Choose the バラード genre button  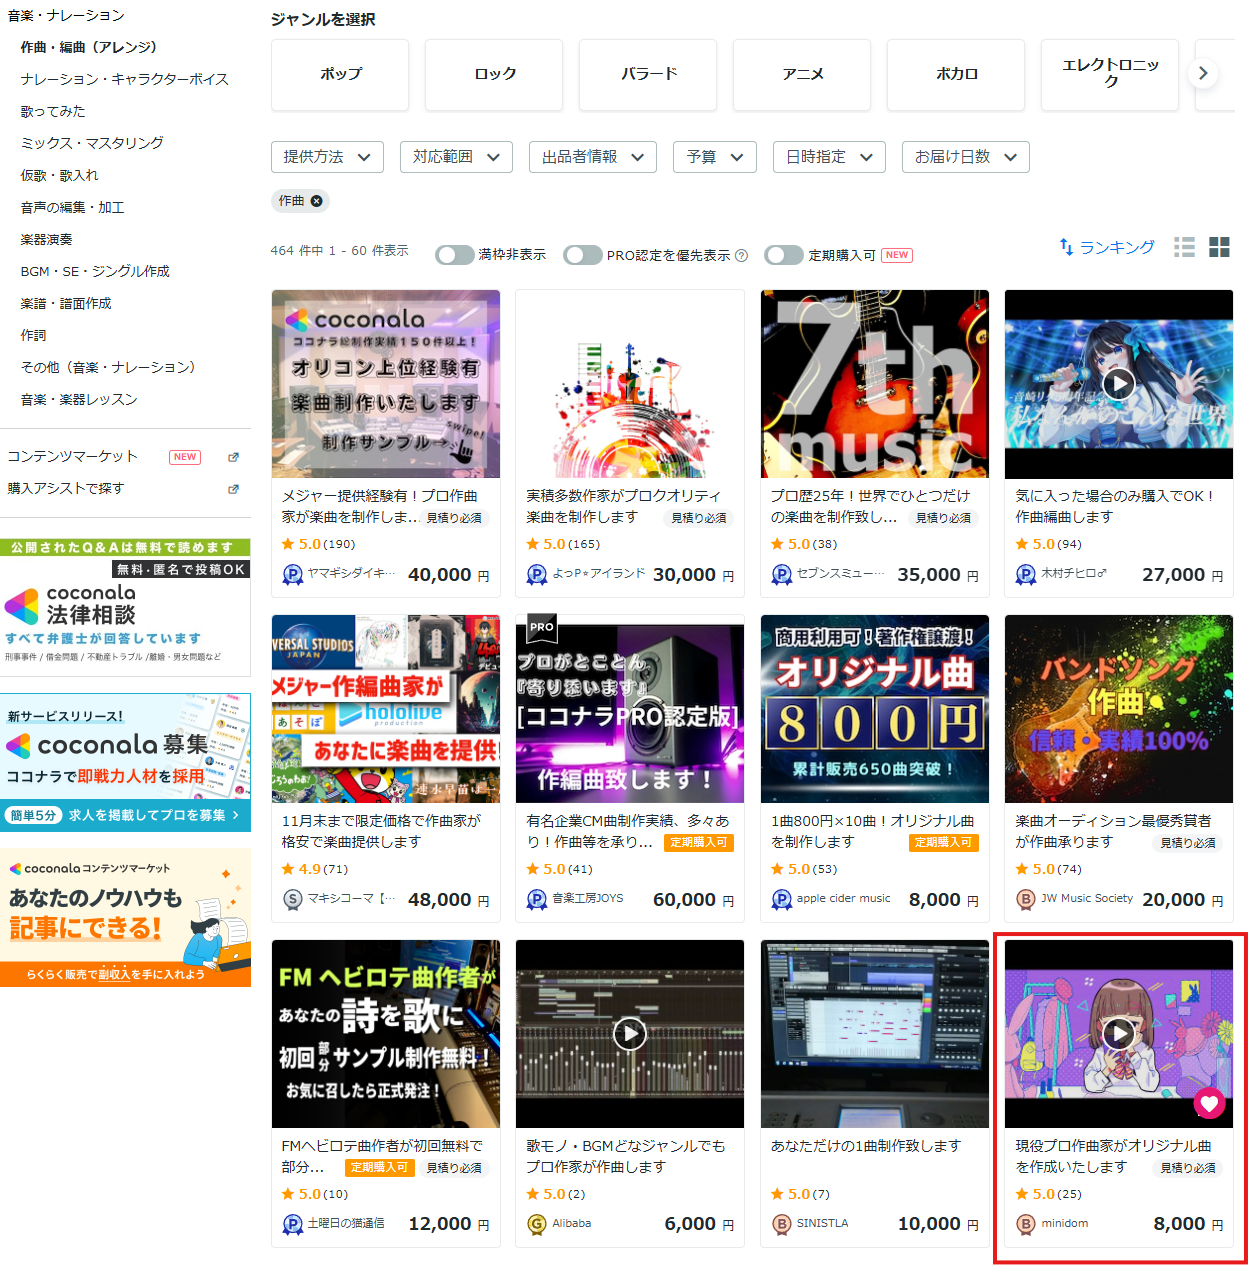coord(648,74)
